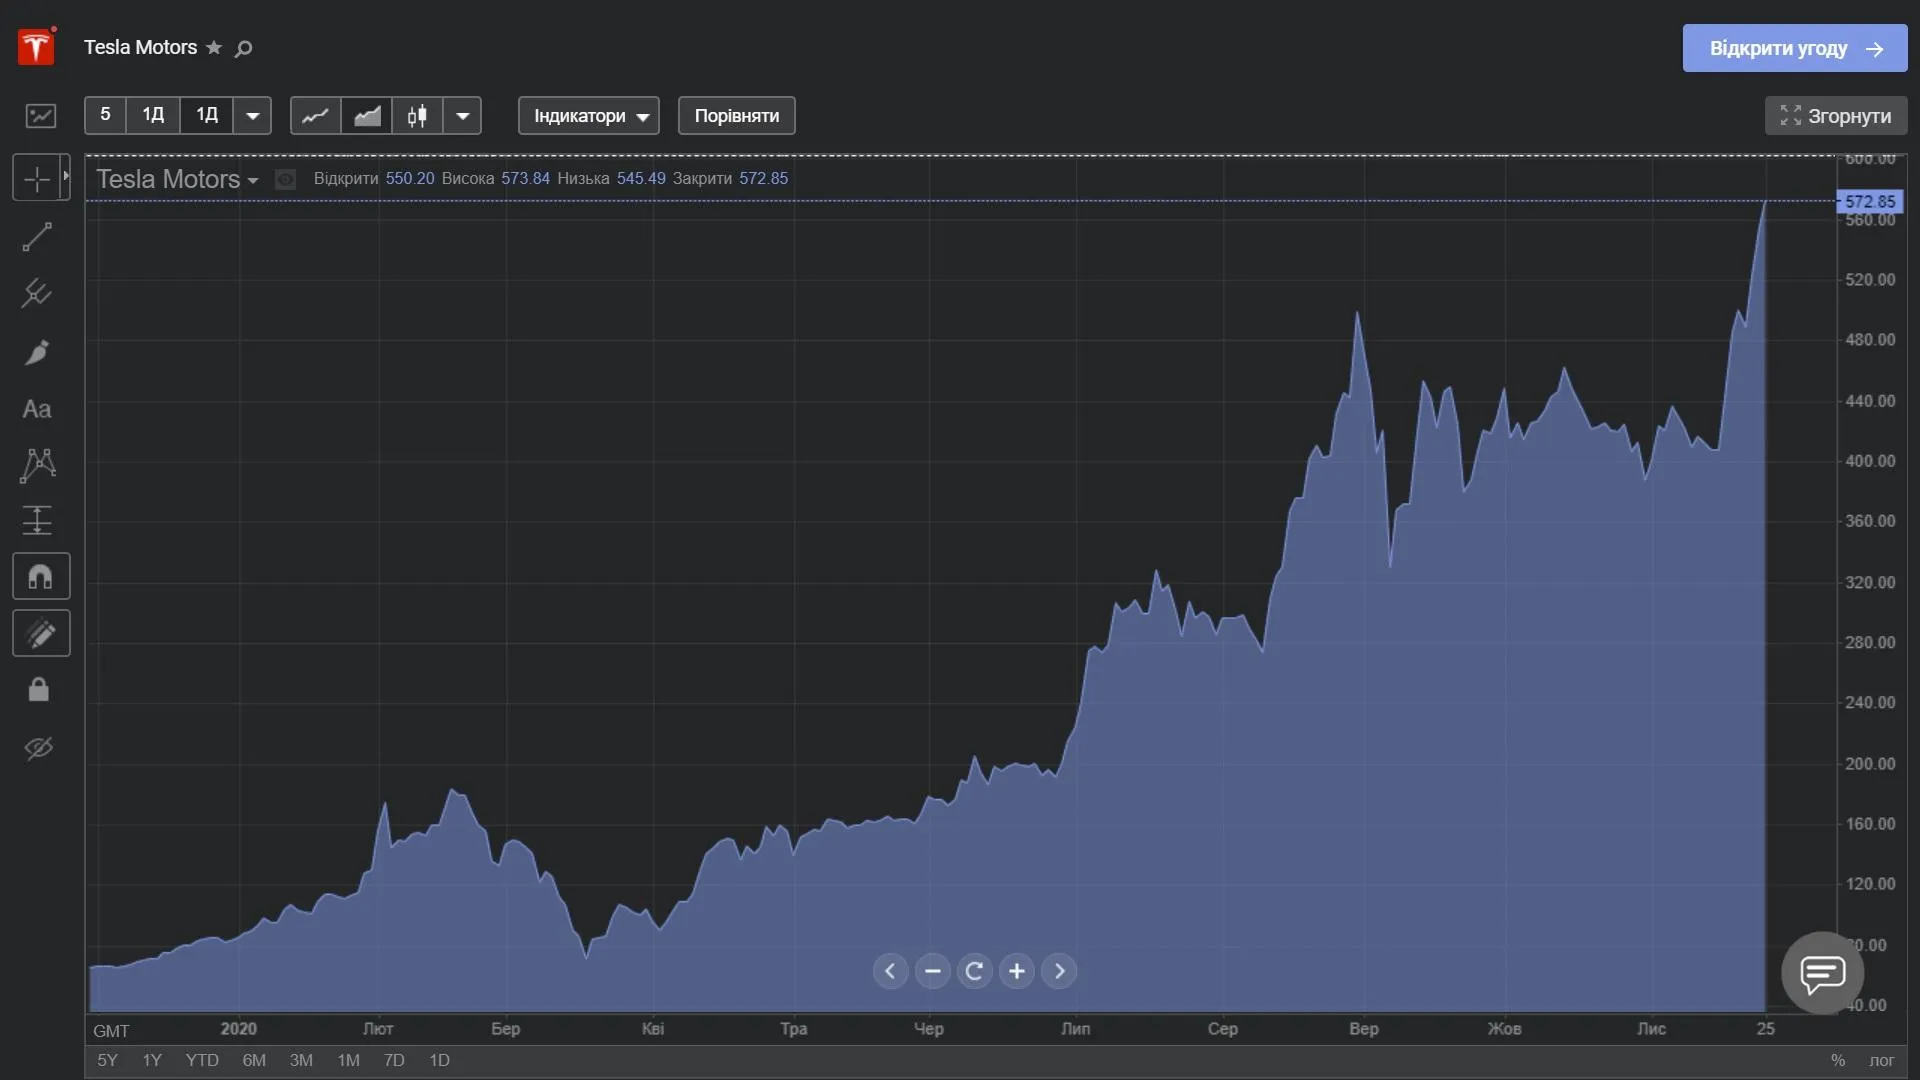
Task: Click the Tesla logo icon
Action: [x=36, y=47]
